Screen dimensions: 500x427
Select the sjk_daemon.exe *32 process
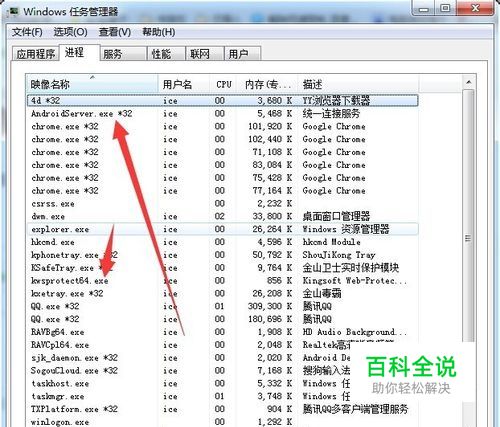(223, 358)
